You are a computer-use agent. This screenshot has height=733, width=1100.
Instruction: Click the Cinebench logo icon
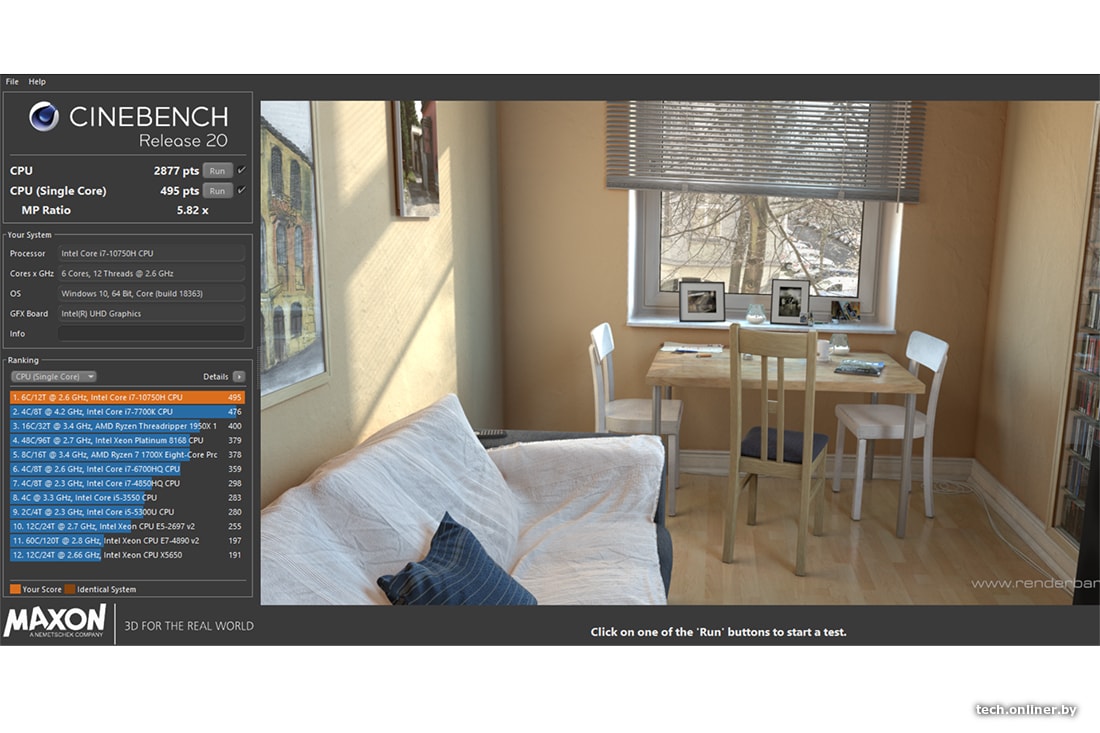pos(44,116)
